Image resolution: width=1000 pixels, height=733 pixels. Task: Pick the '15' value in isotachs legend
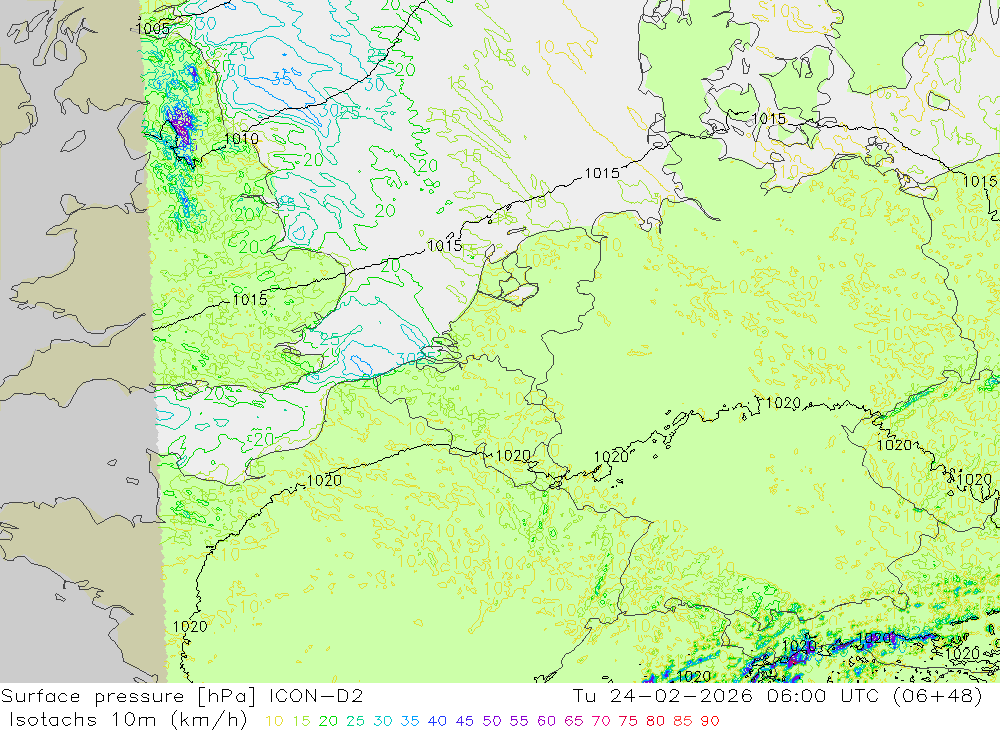click(302, 721)
